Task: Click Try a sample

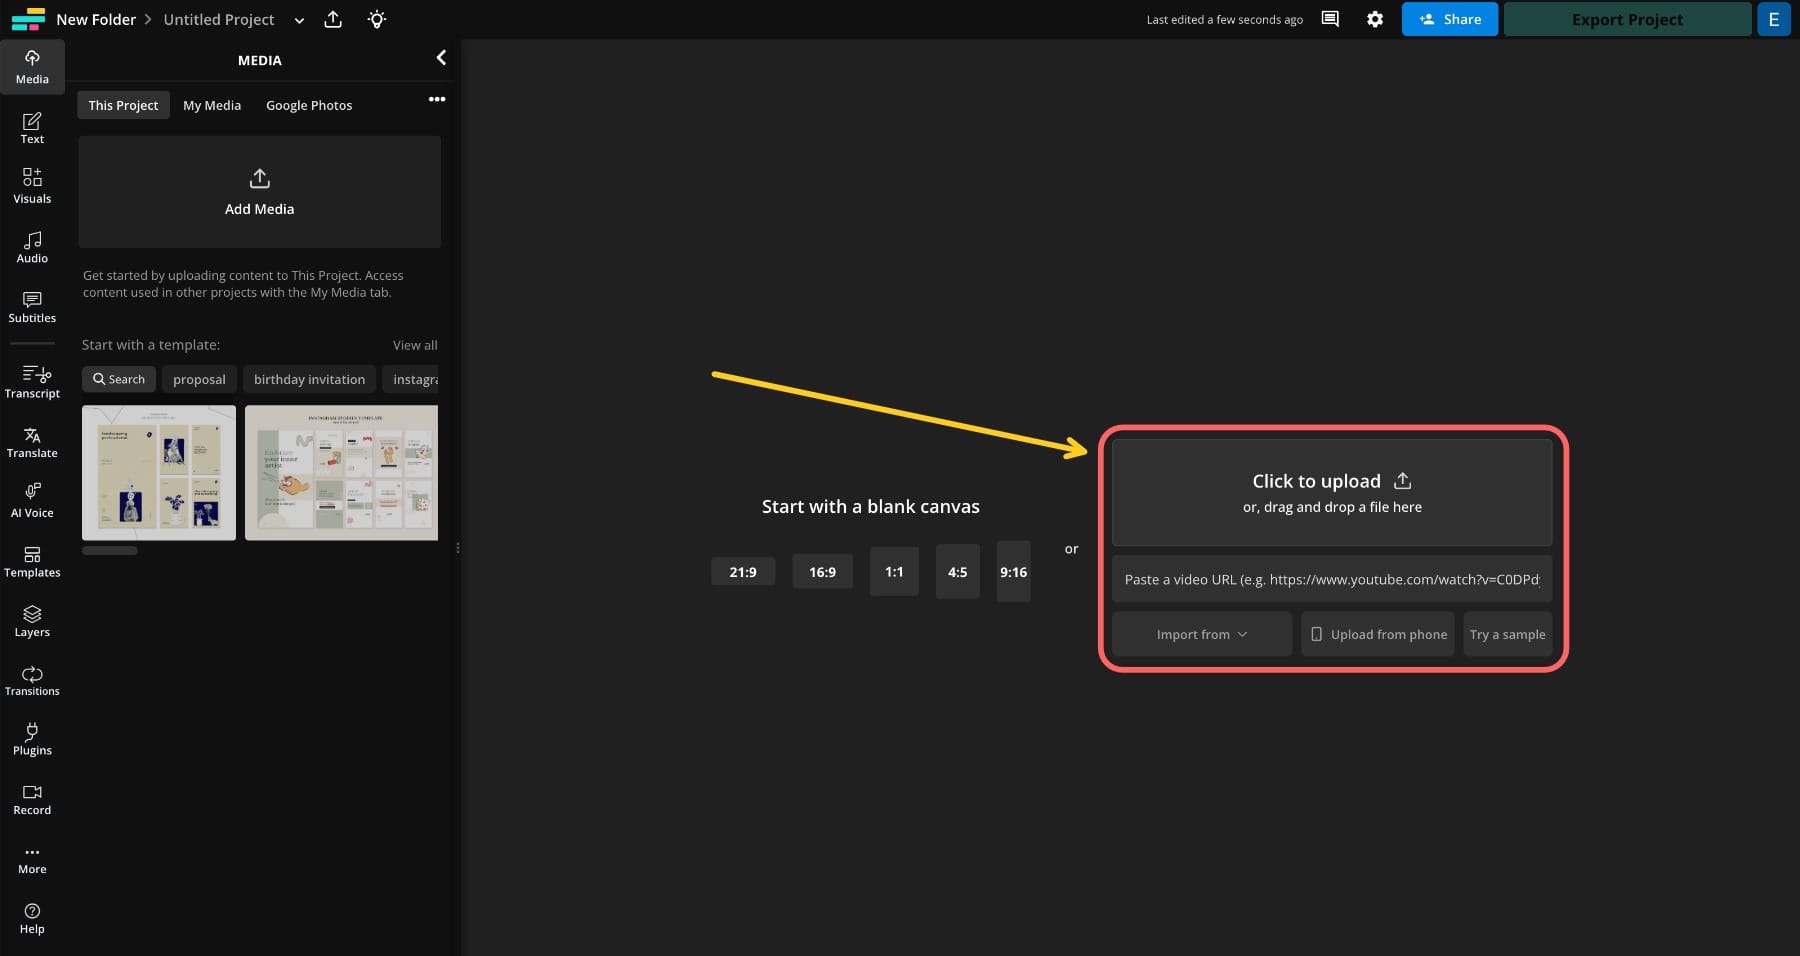Action: pos(1506,634)
